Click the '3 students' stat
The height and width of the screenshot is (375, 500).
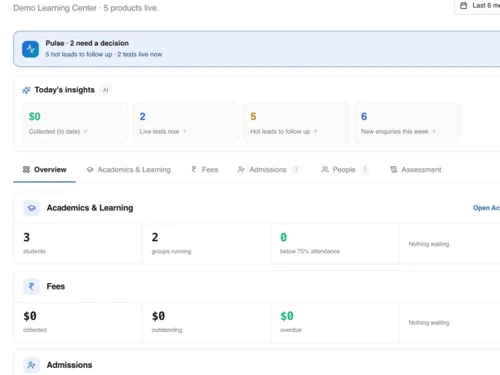[78, 244]
